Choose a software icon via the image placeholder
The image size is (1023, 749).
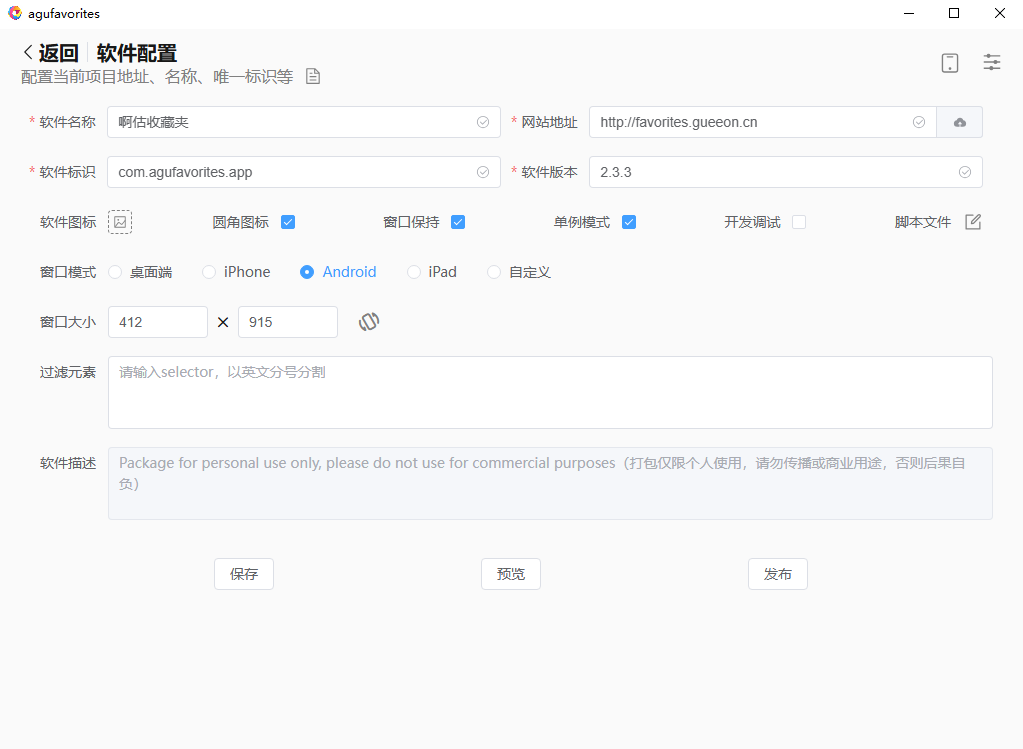tap(120, 222)
